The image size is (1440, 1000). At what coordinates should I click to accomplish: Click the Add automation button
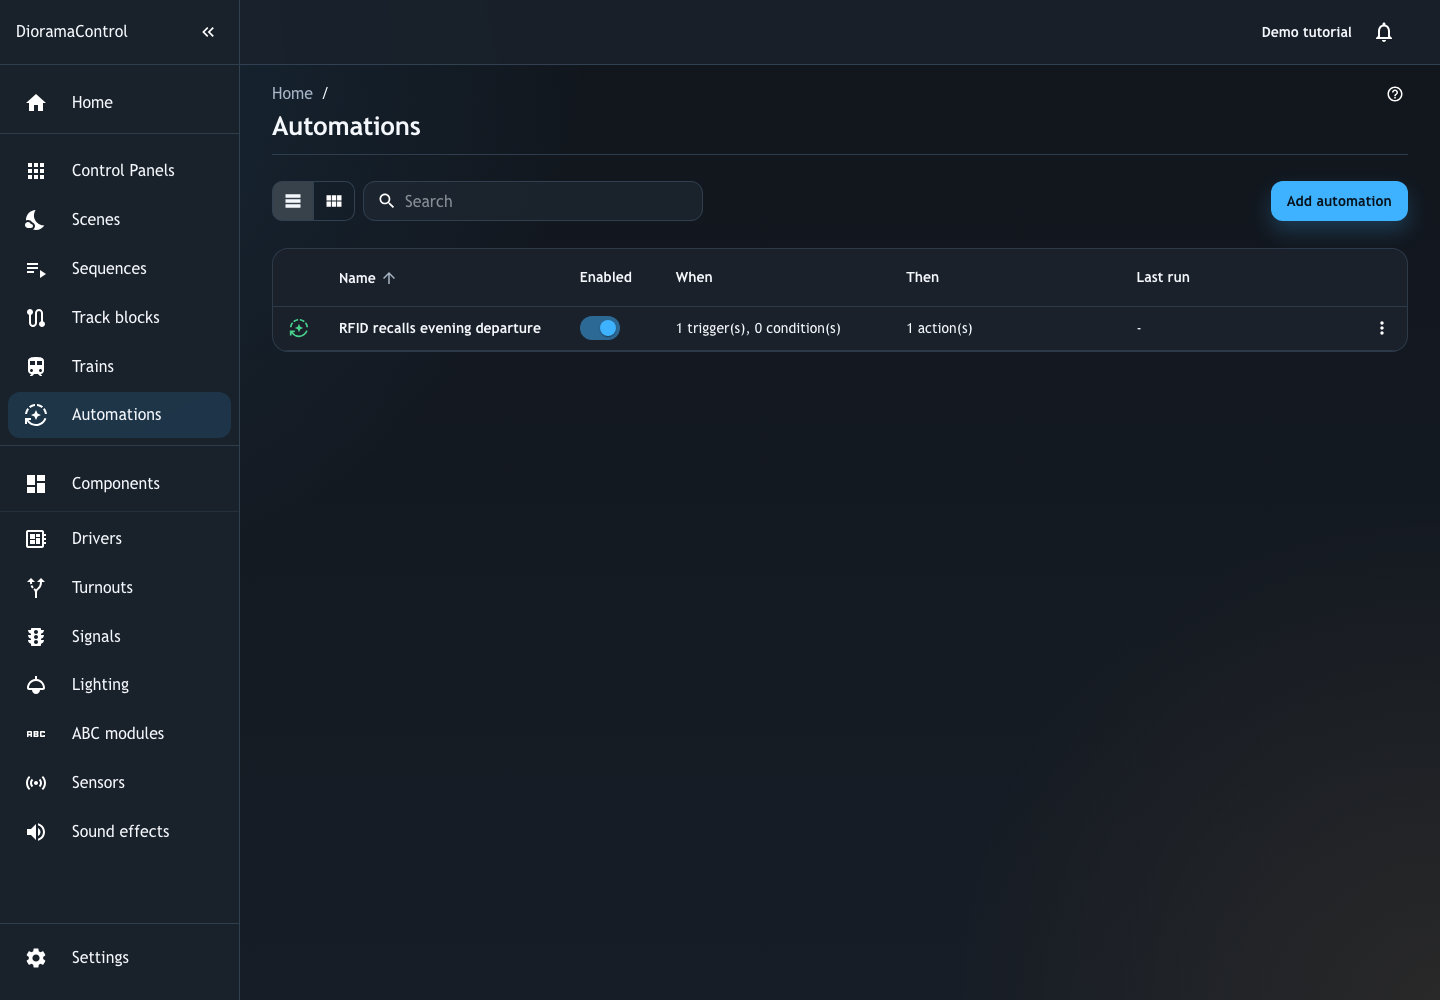pos(1339,201)
